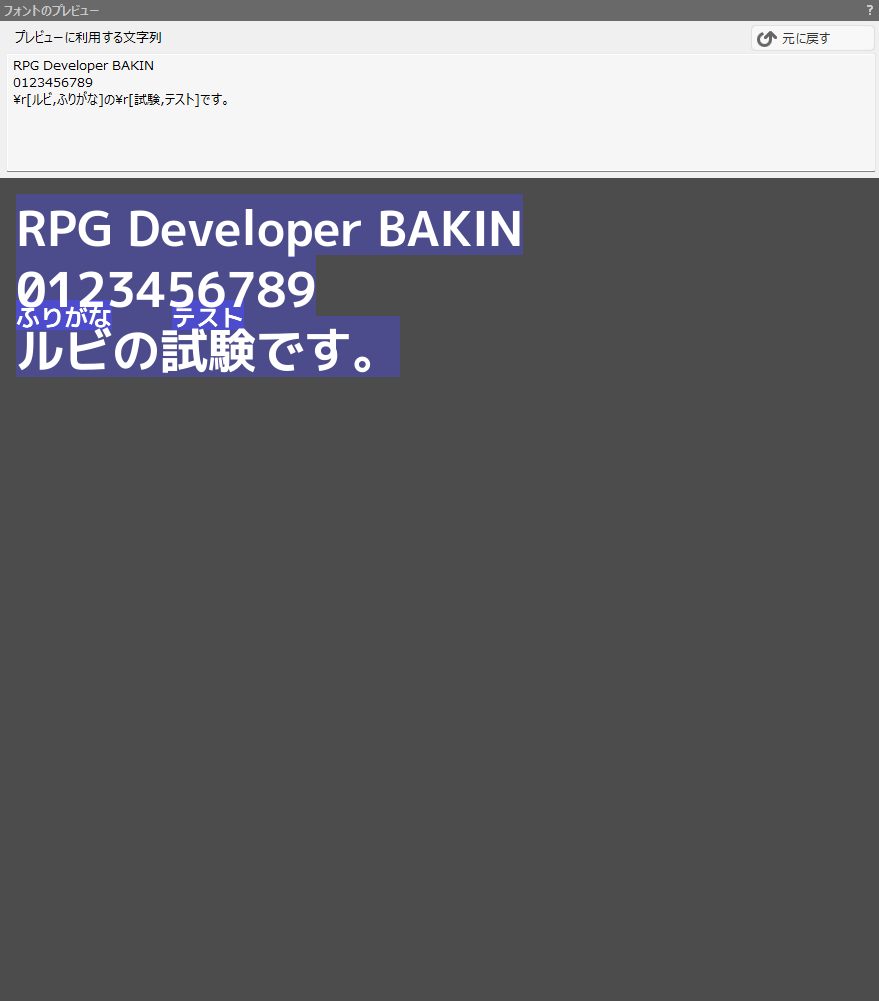
Task: Click the プレビューに利用する文字列 label
Action: tap(87, 37)
